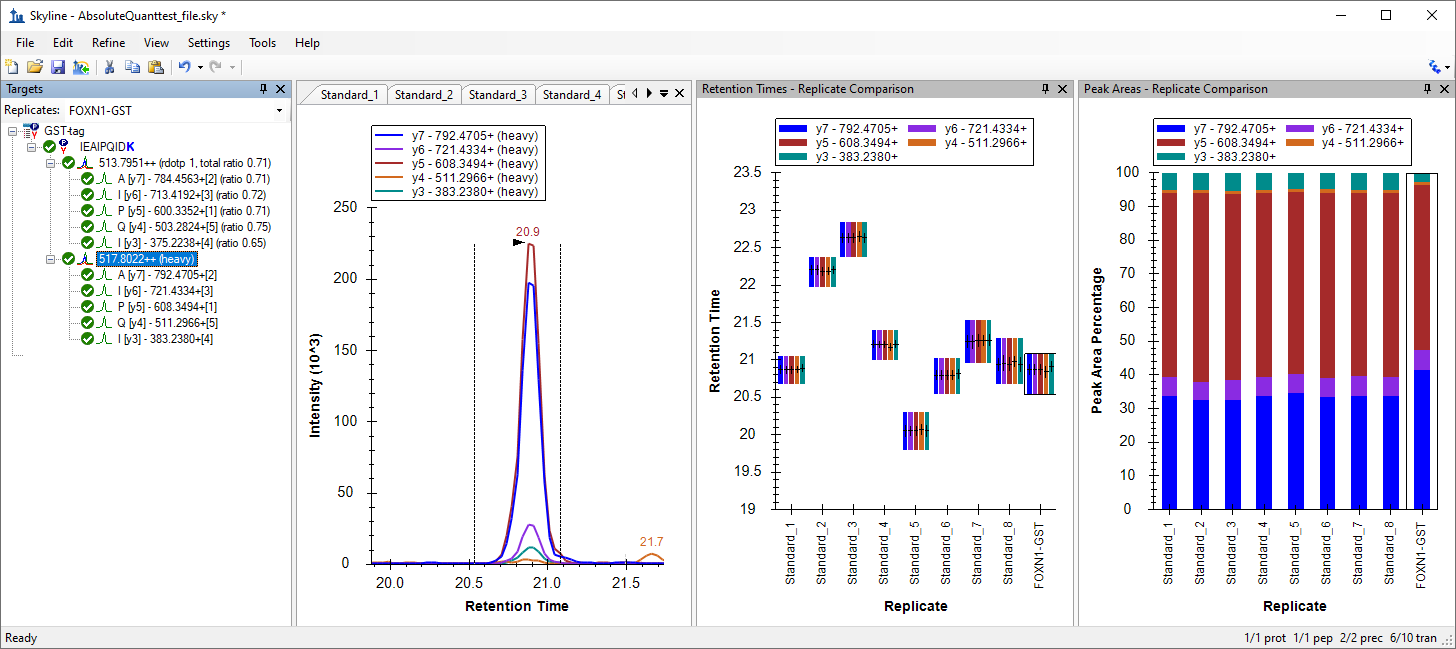Click the 20.9 peak label in chromatogram
The width and height of the screenshot is (1456, 649).
pos(528,232)
